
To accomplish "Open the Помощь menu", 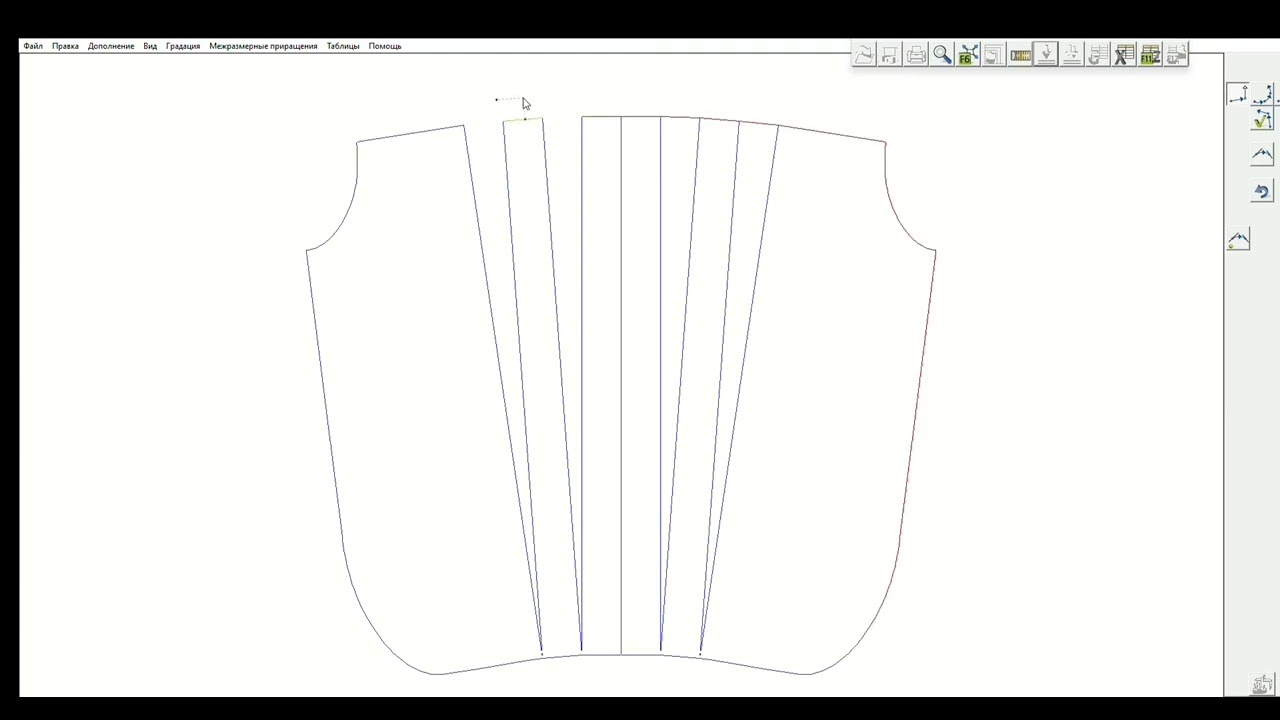I will coord(385,46).
